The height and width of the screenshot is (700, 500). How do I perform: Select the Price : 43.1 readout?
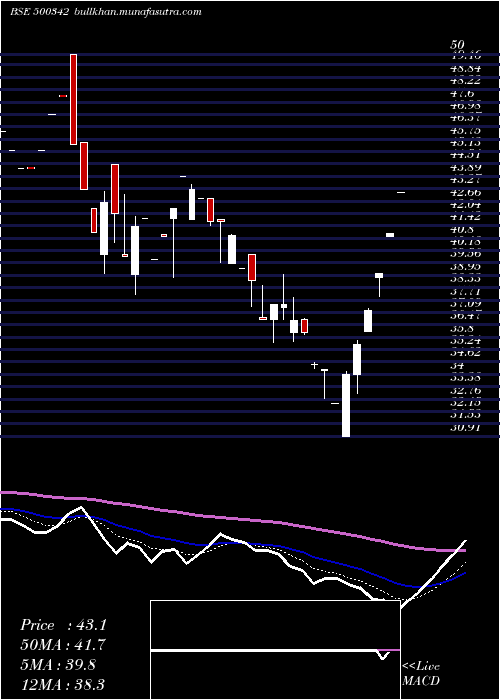pyautogui.click(x=63, y=625)
